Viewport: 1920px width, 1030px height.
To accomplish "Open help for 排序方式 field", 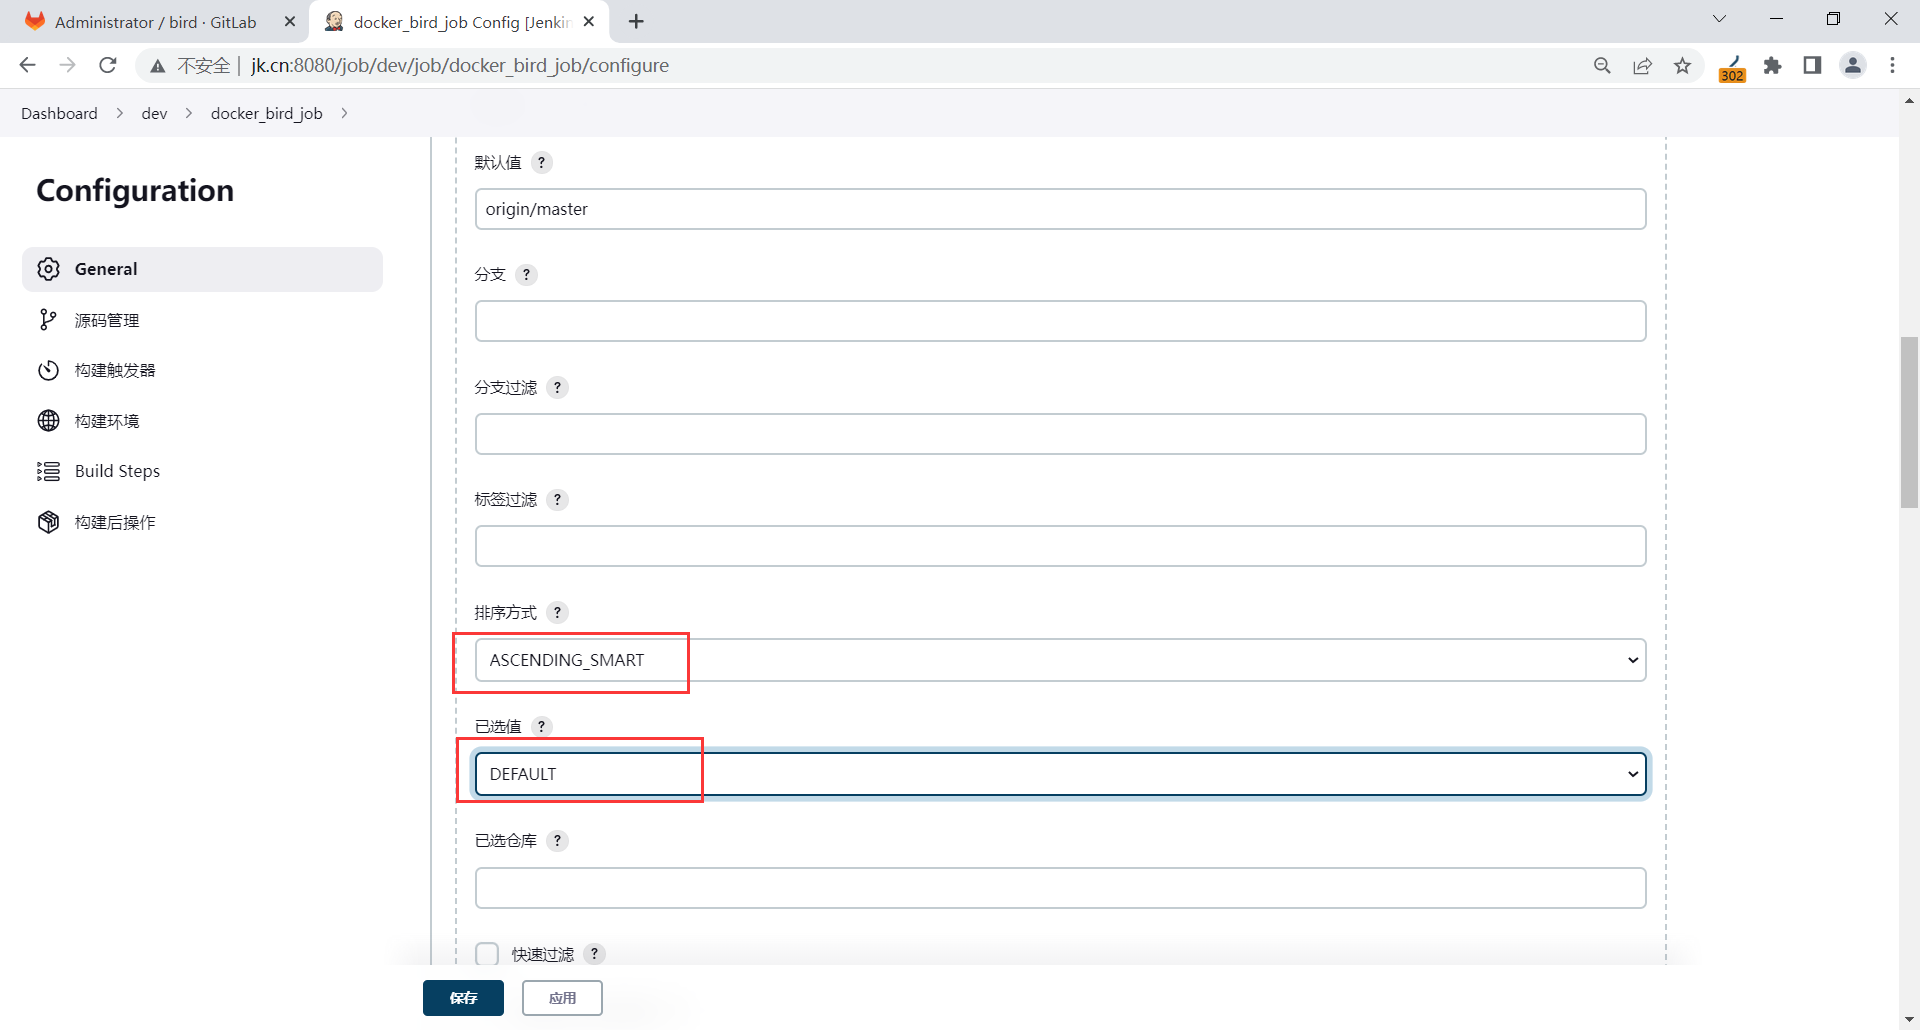I will coord(558,613).
